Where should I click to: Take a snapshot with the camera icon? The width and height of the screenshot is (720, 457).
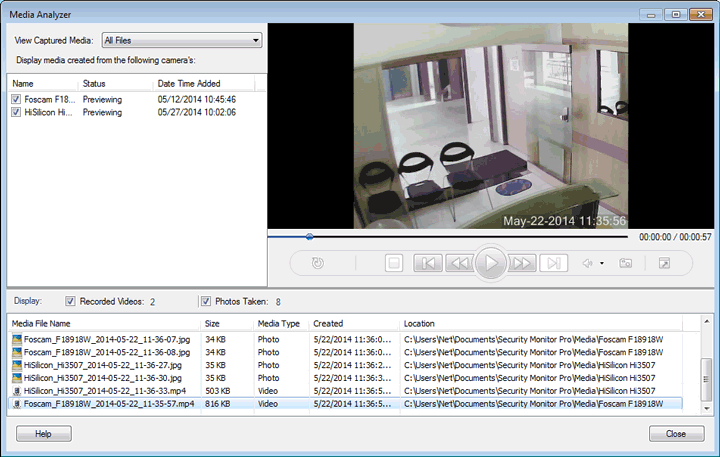click(x=625, y=263)
